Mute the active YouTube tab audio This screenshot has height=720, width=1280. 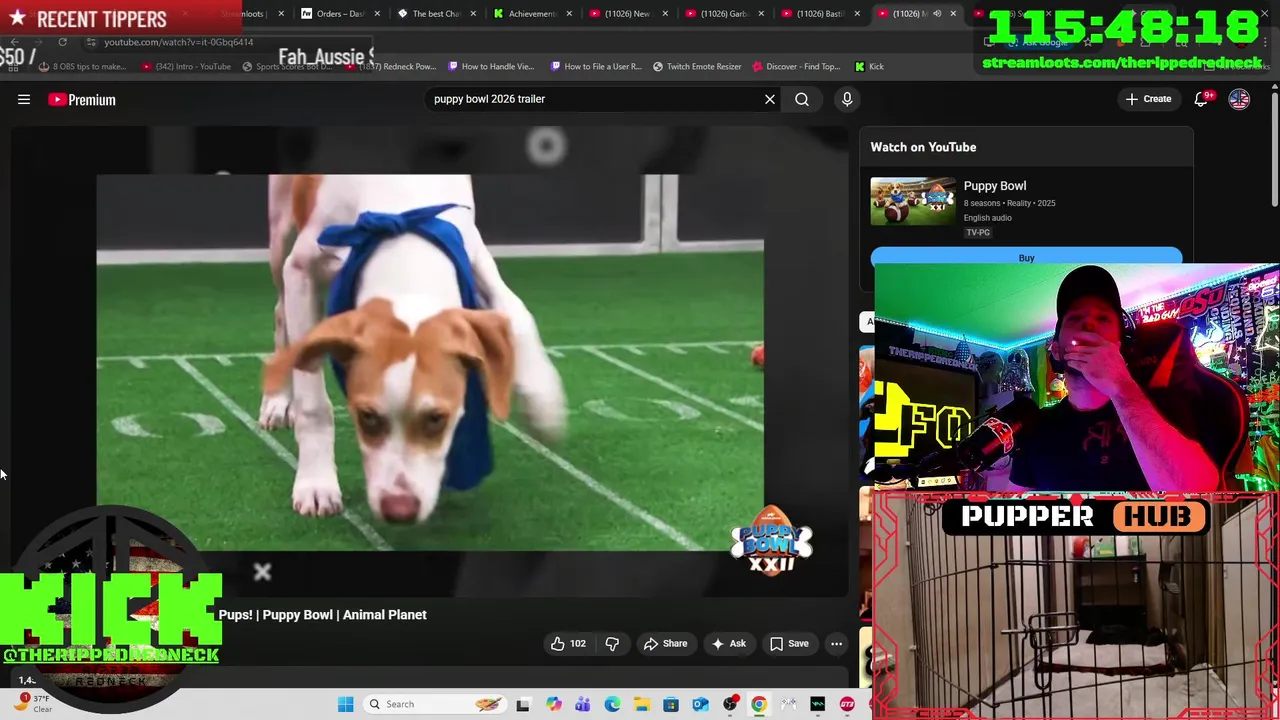[937, 14]
